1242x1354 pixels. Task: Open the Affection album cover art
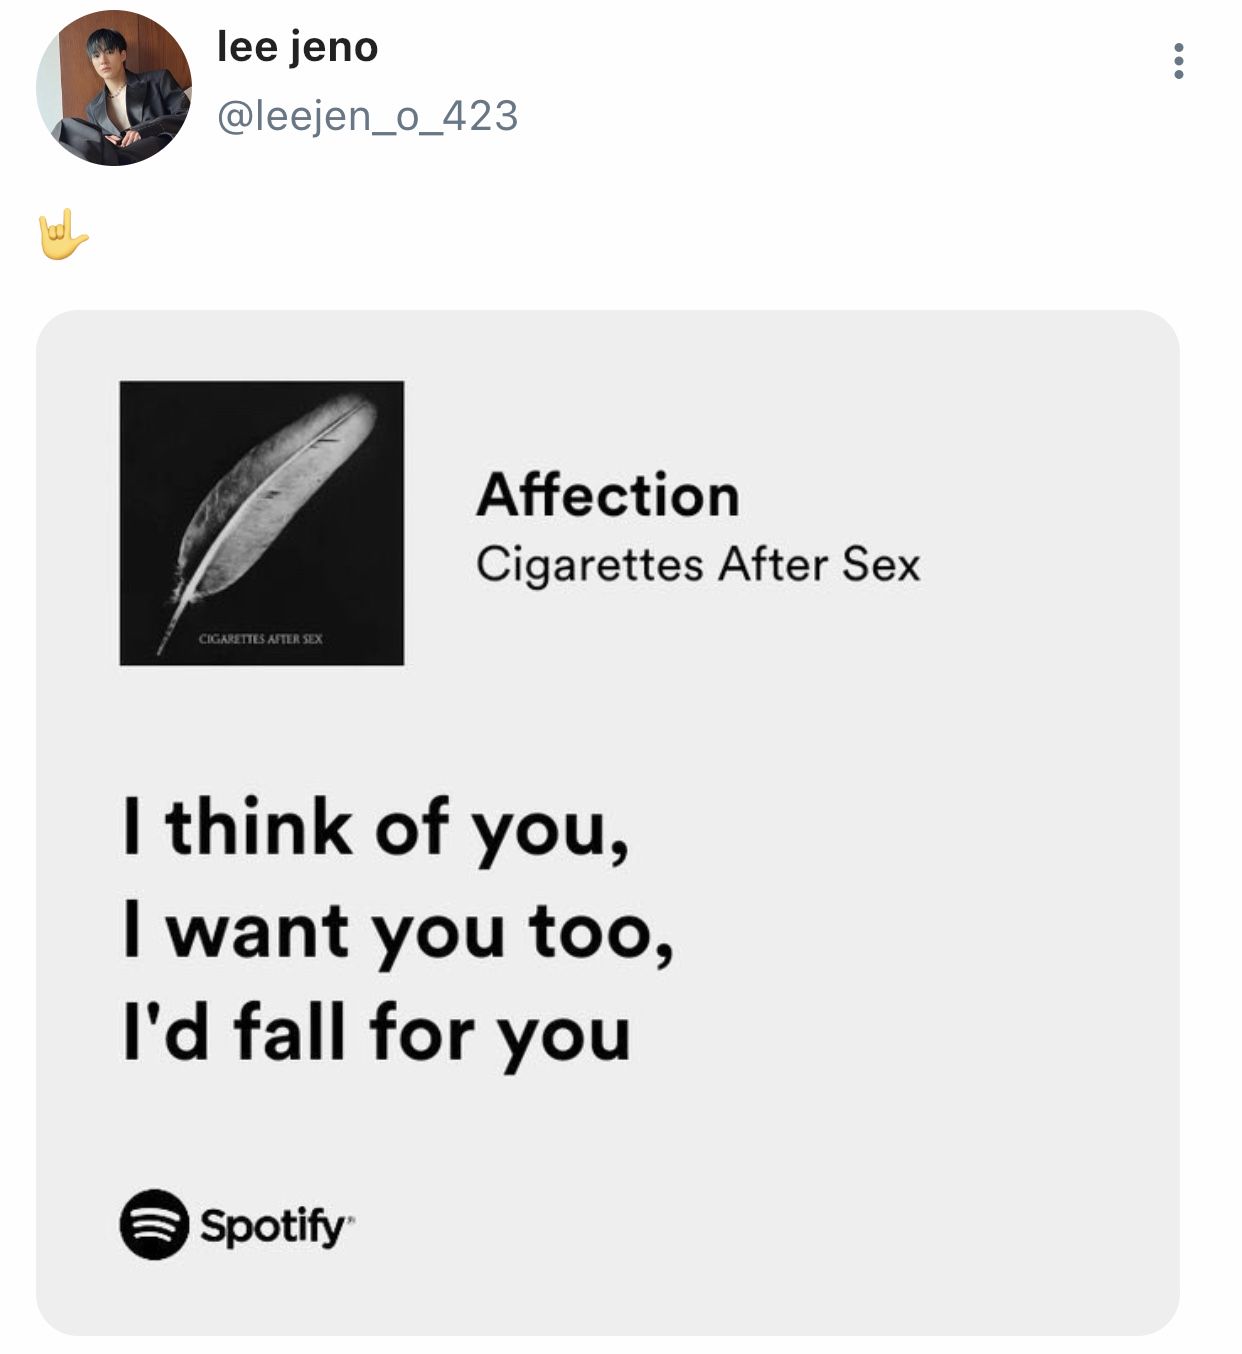262,522
